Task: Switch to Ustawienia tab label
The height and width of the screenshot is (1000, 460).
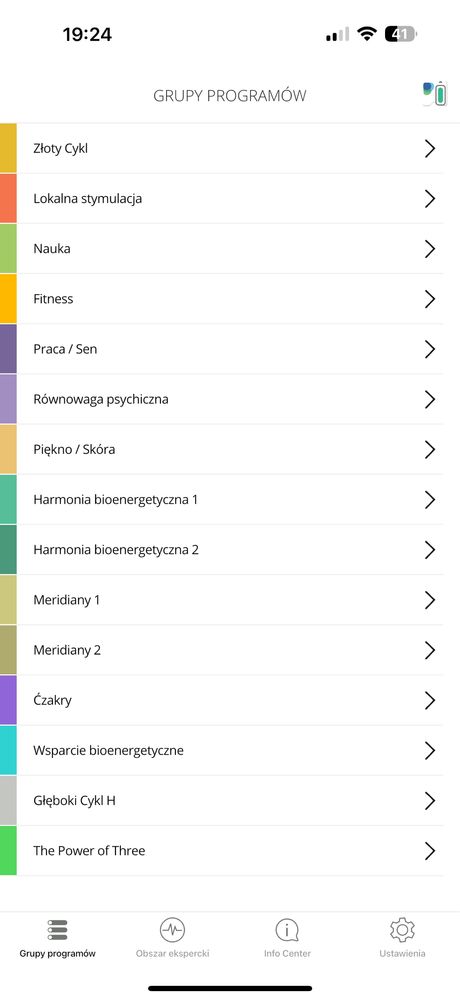Action: click(402, 954)
